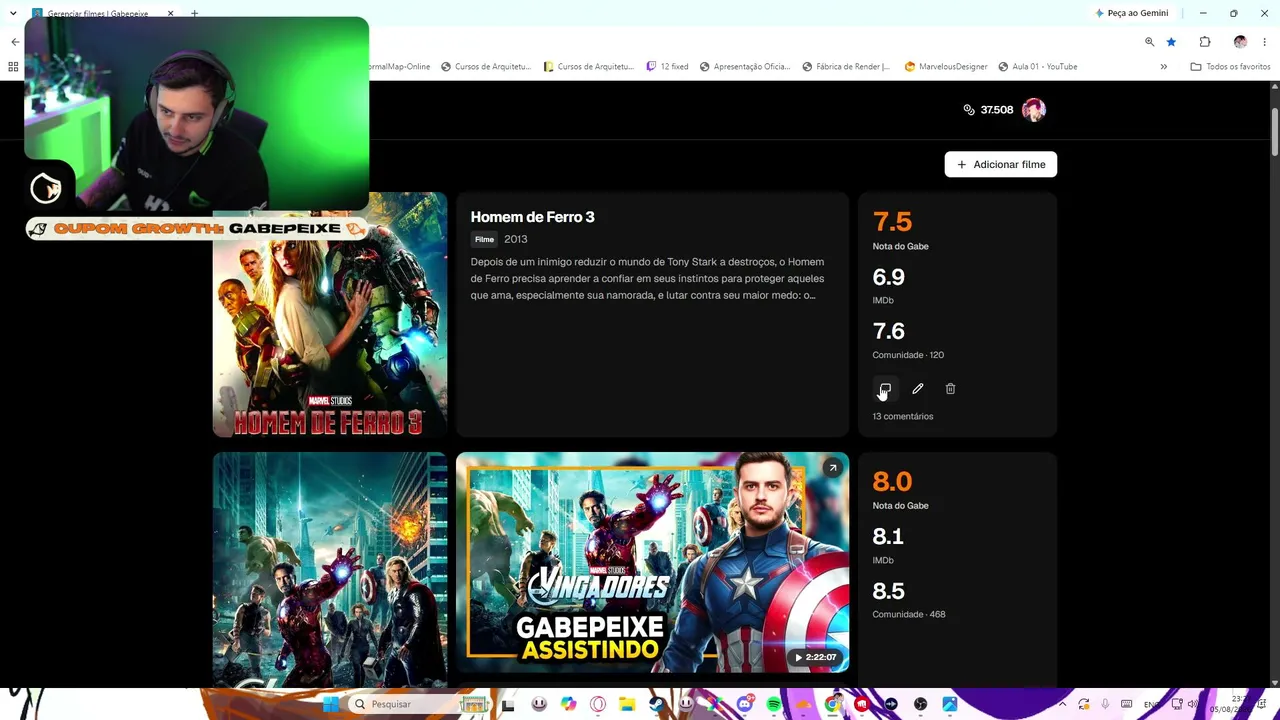The image size is (1280, 720).
Task: Open Spotify from the taskbar
Action: pos(774,704)
